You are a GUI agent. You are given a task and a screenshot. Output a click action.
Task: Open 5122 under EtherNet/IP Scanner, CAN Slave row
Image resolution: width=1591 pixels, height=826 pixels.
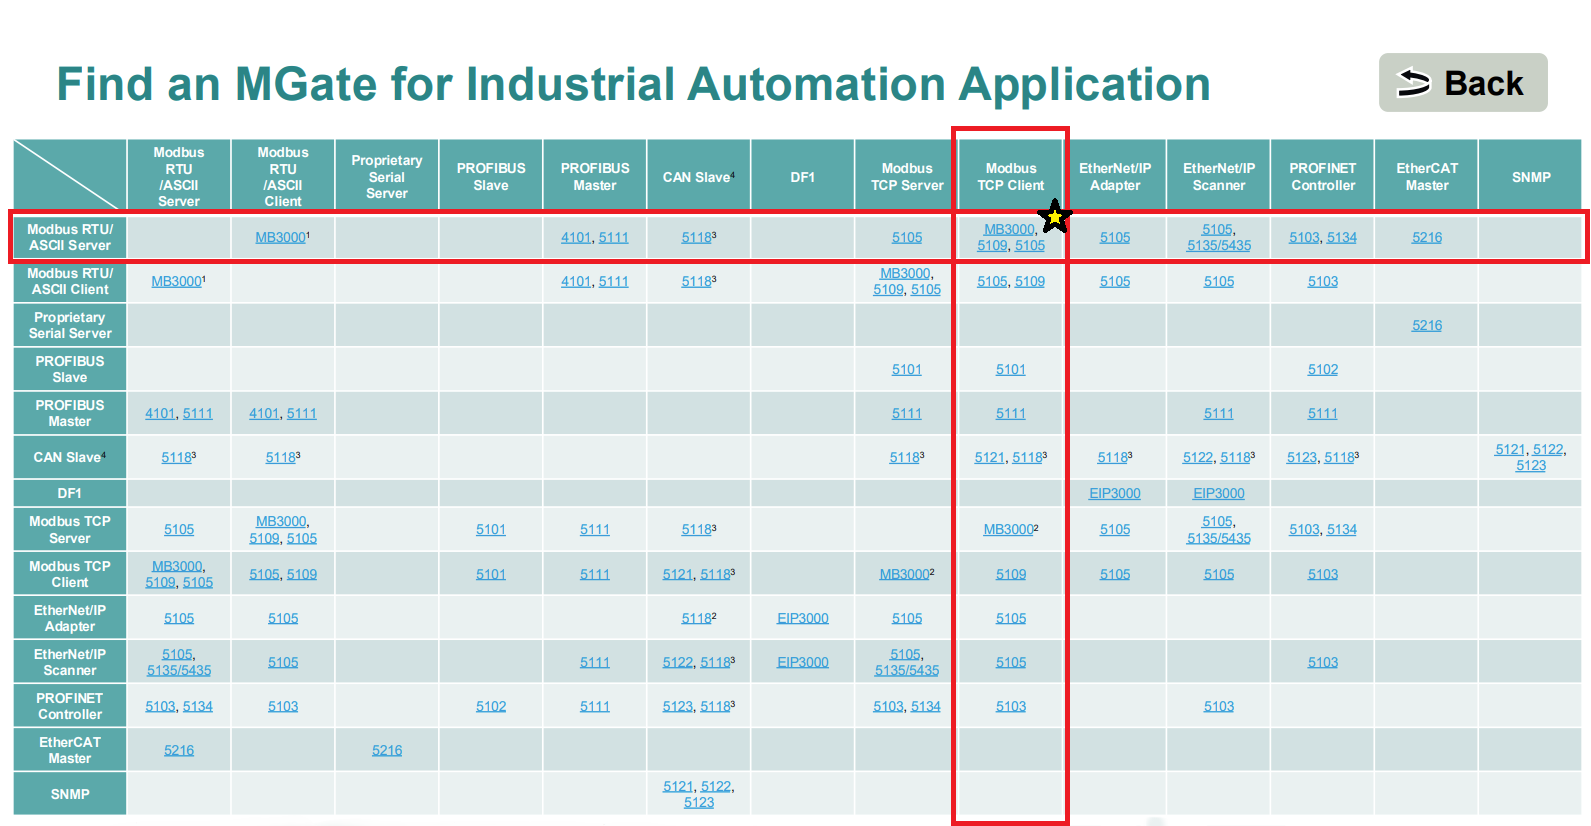[x=1198, y=457]
